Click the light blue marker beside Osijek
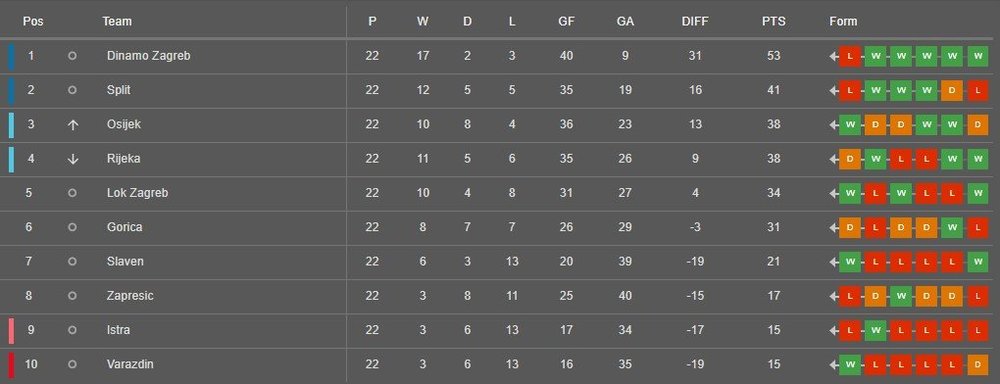This screenshot has height=384, width=1000. 11,125
